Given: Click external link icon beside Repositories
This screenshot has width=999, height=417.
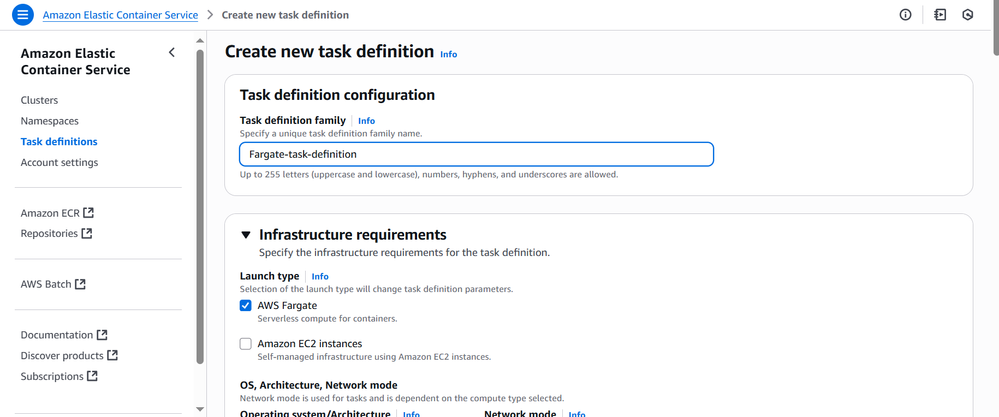Looking at the screenshot, I should 87,234.
